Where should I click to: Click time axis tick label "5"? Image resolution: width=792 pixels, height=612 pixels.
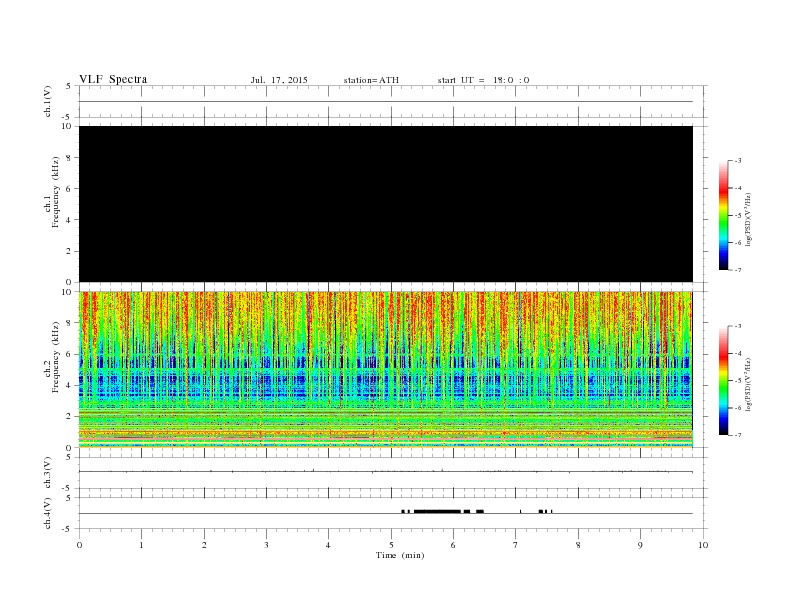(391, 545)
